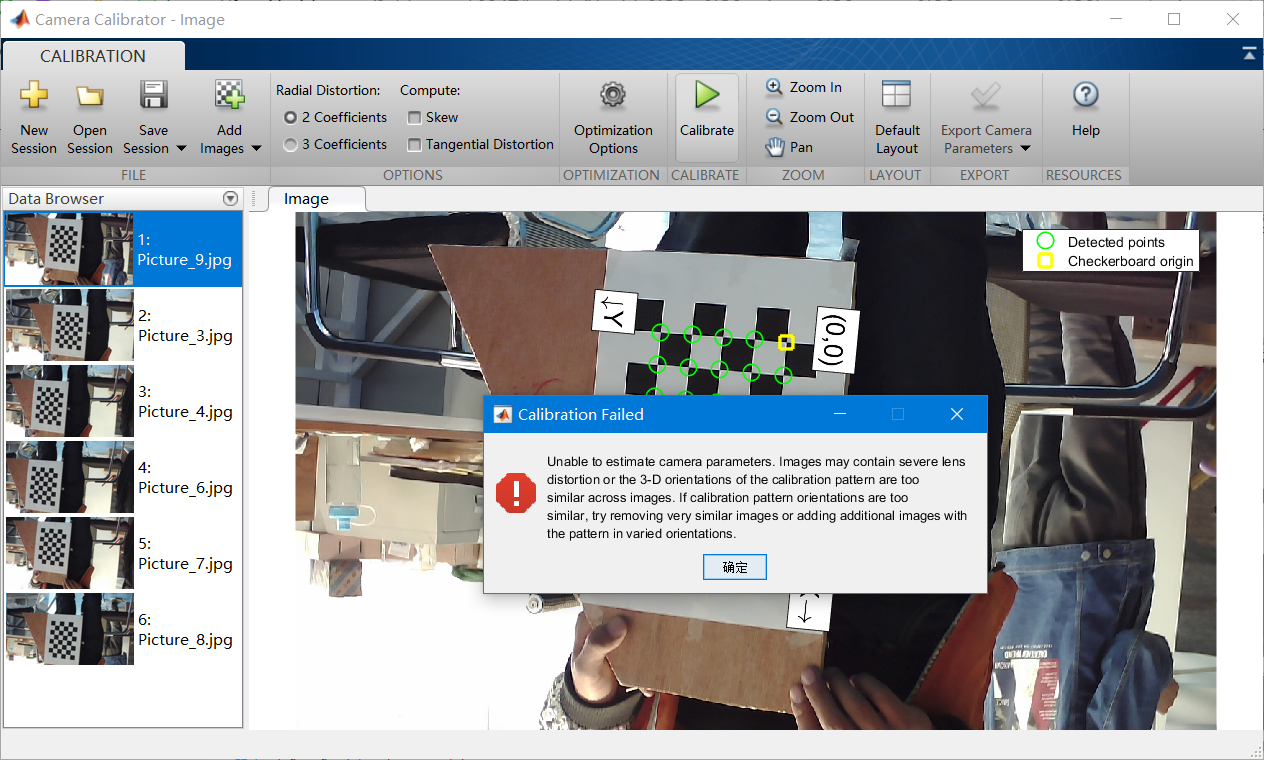Image resolution: width=1264 pixels, height=760 pixels.
Task: Select the Image document tab
Action: tap(306, 199)
